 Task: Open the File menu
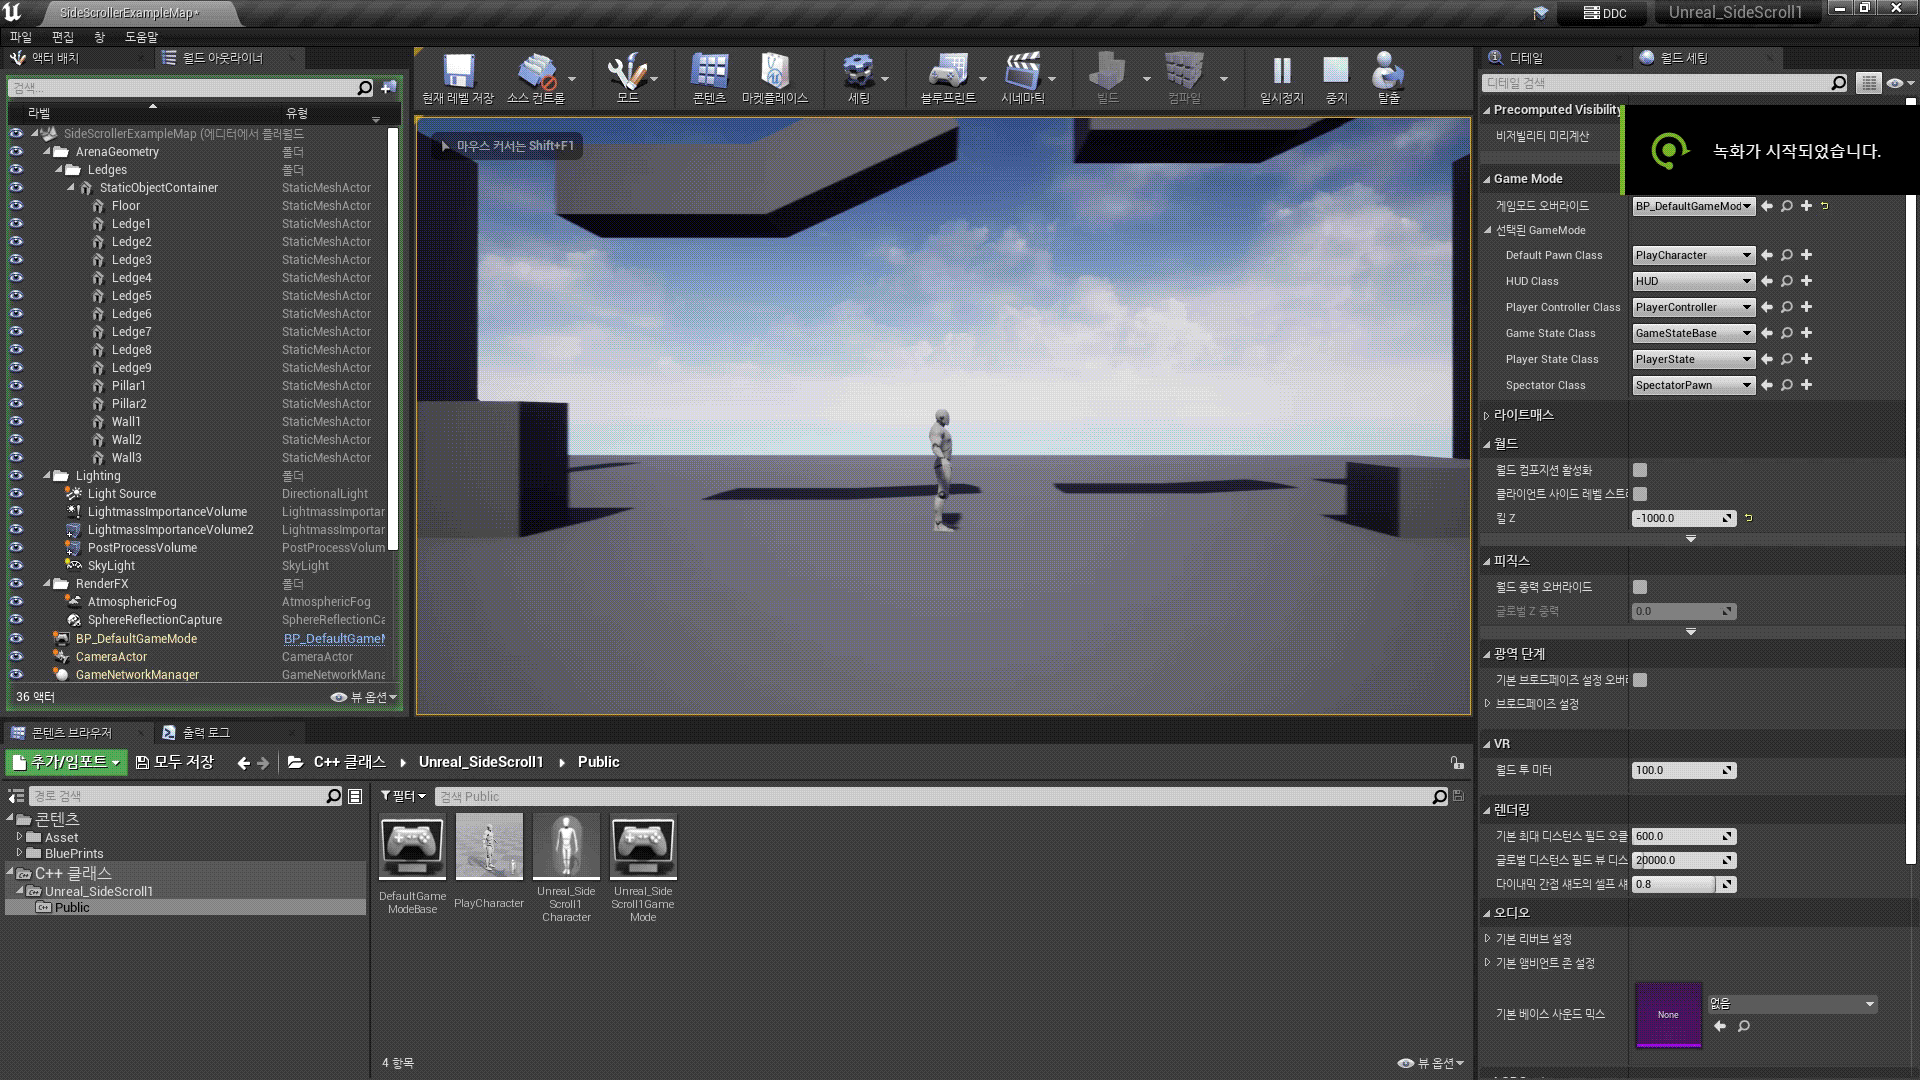(21, 37)
